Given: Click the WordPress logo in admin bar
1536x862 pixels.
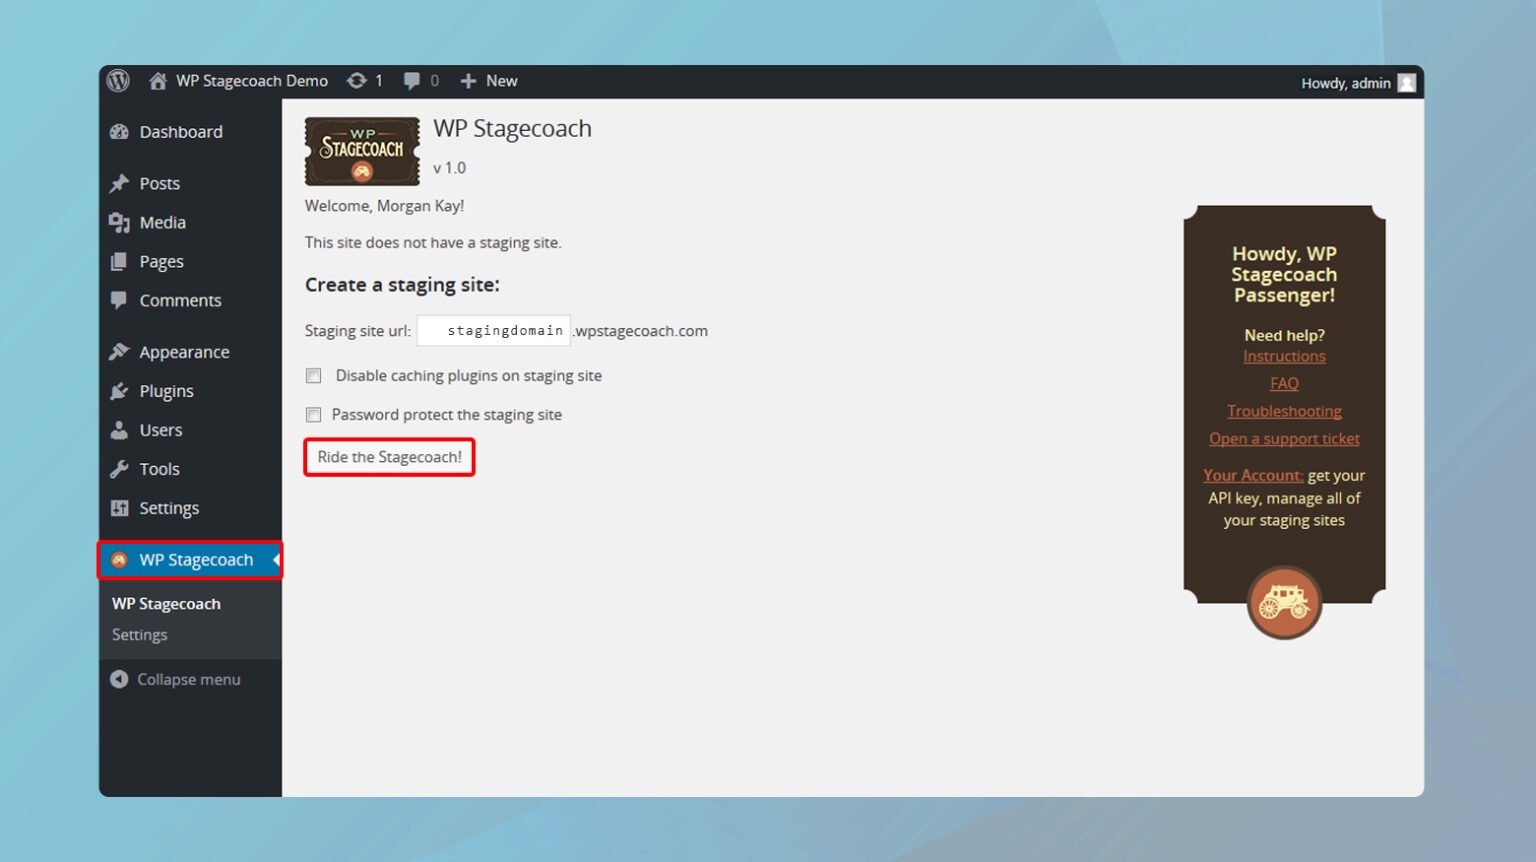Looking at the screenshot, I should tap(118, 81).
